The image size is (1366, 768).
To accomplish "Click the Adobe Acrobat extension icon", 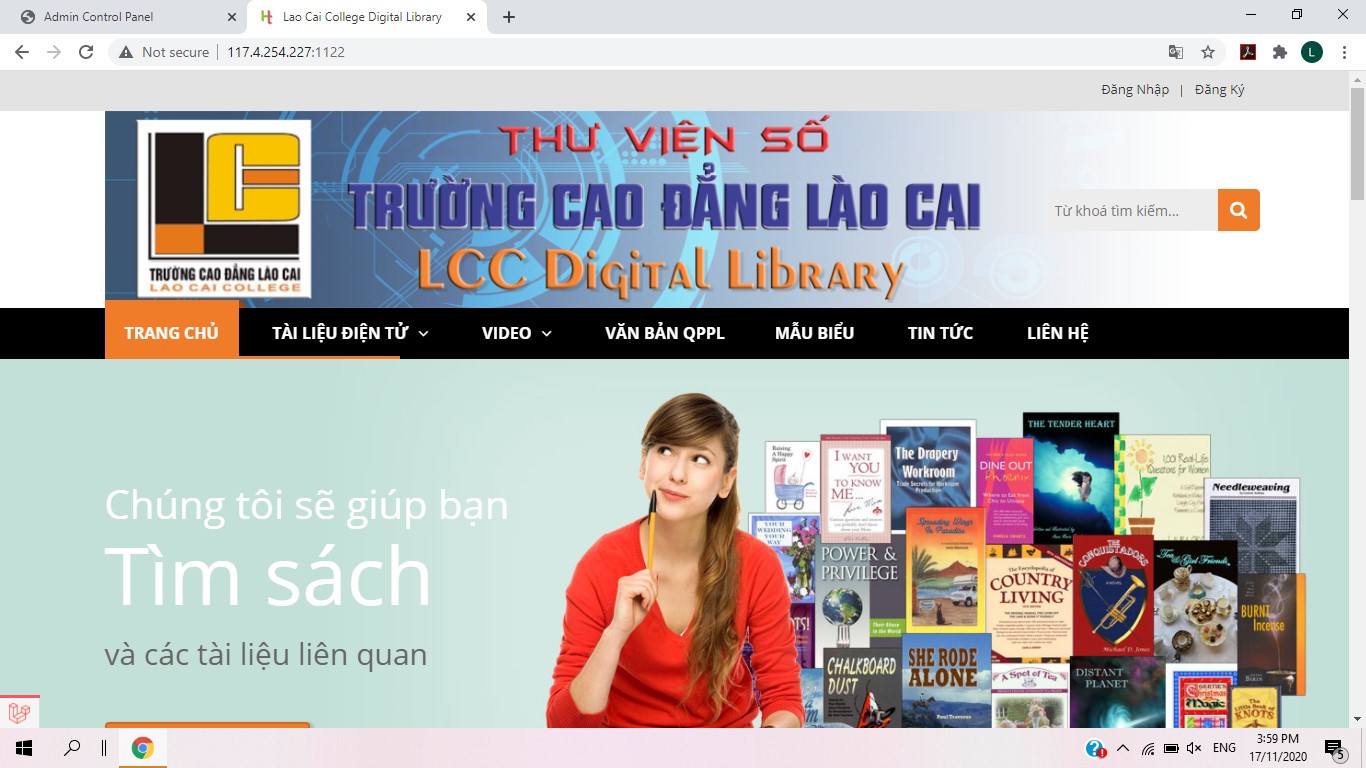I will click(1248, 52).
